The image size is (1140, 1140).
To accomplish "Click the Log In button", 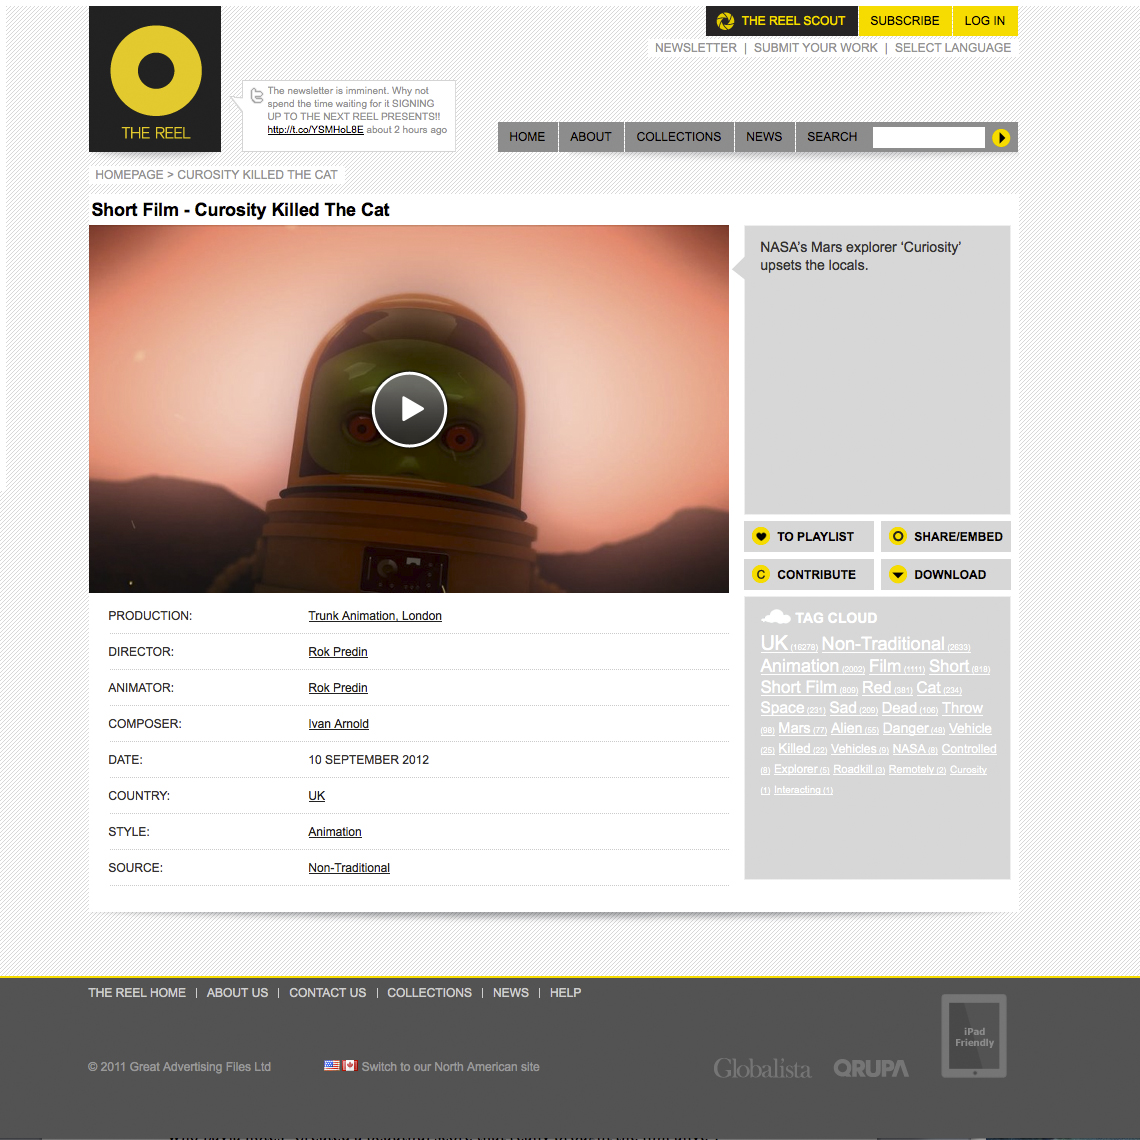I will click(985, 21).
